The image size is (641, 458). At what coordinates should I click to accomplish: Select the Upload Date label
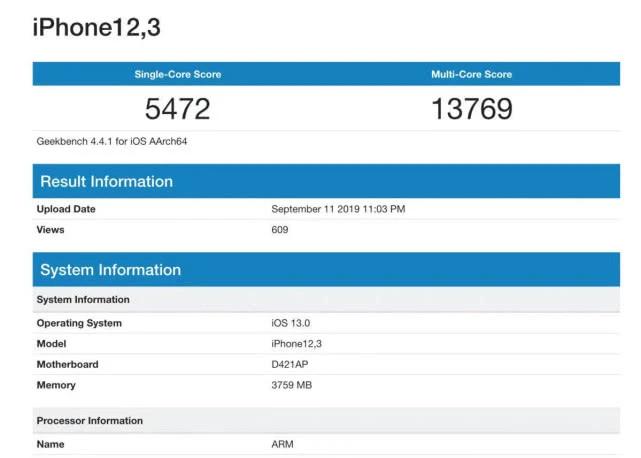click(66, 209)
